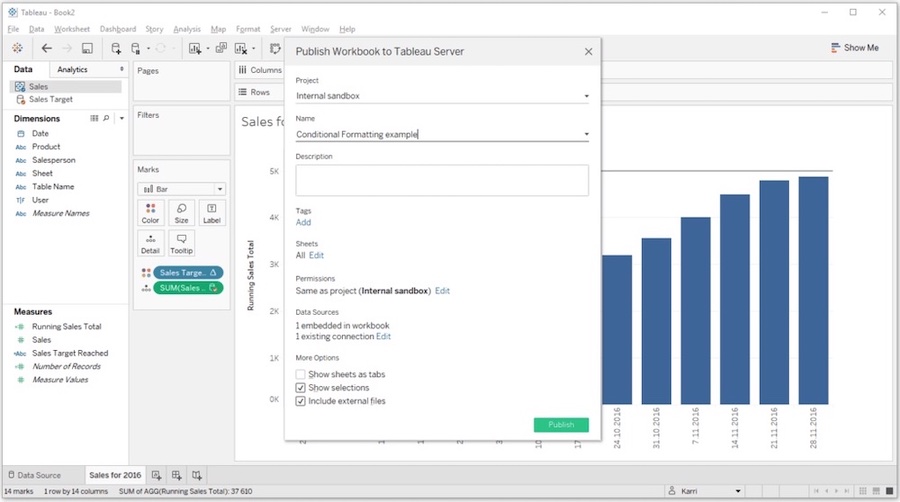The width and height of the screenshot is (900, 502).
Task: Open the Dimensions pane menu arrow
Action: 122,118
